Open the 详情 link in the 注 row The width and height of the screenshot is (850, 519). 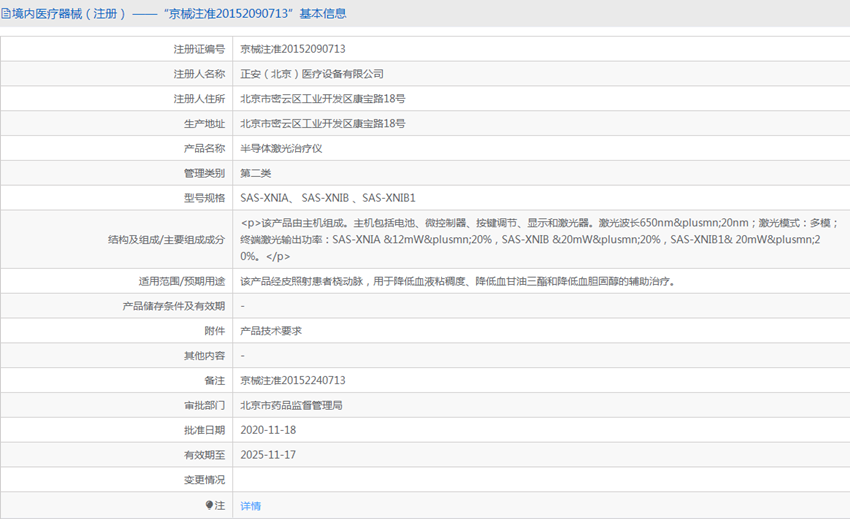pos(250,506)
